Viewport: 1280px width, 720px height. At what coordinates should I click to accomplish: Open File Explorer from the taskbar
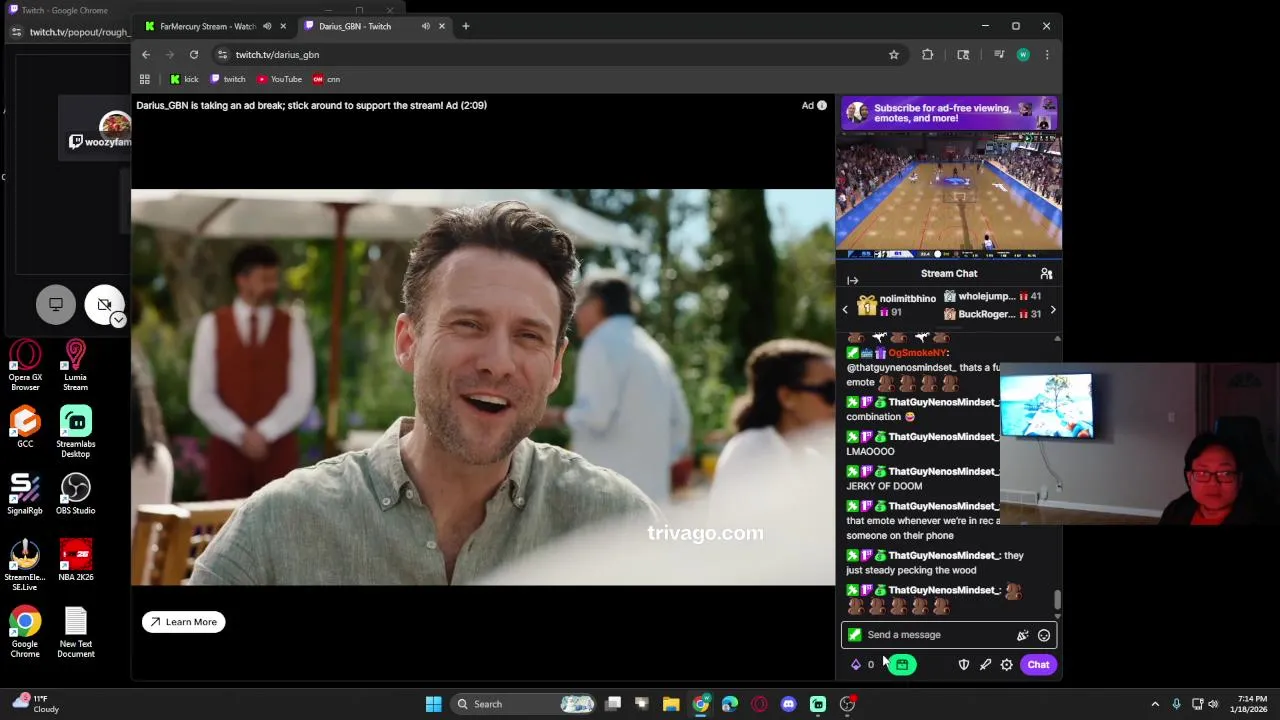671,704
